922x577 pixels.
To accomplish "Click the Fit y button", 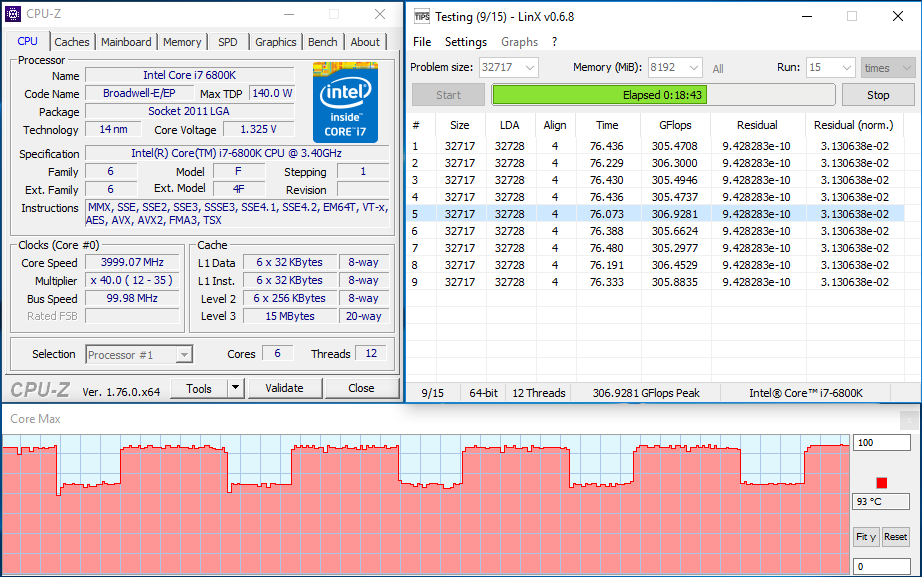I will tap(866, 536).
